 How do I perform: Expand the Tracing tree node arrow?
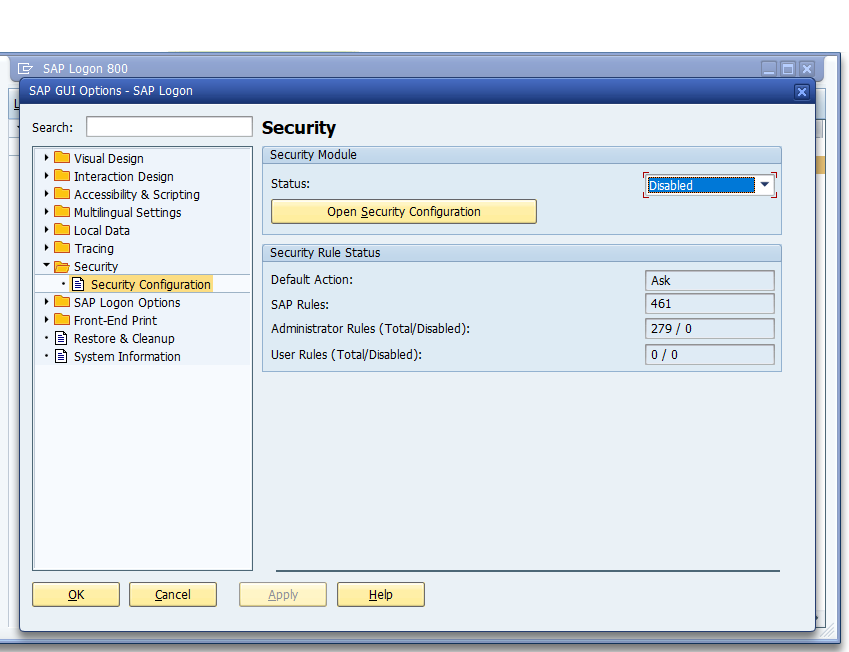[x=46, y=248]
